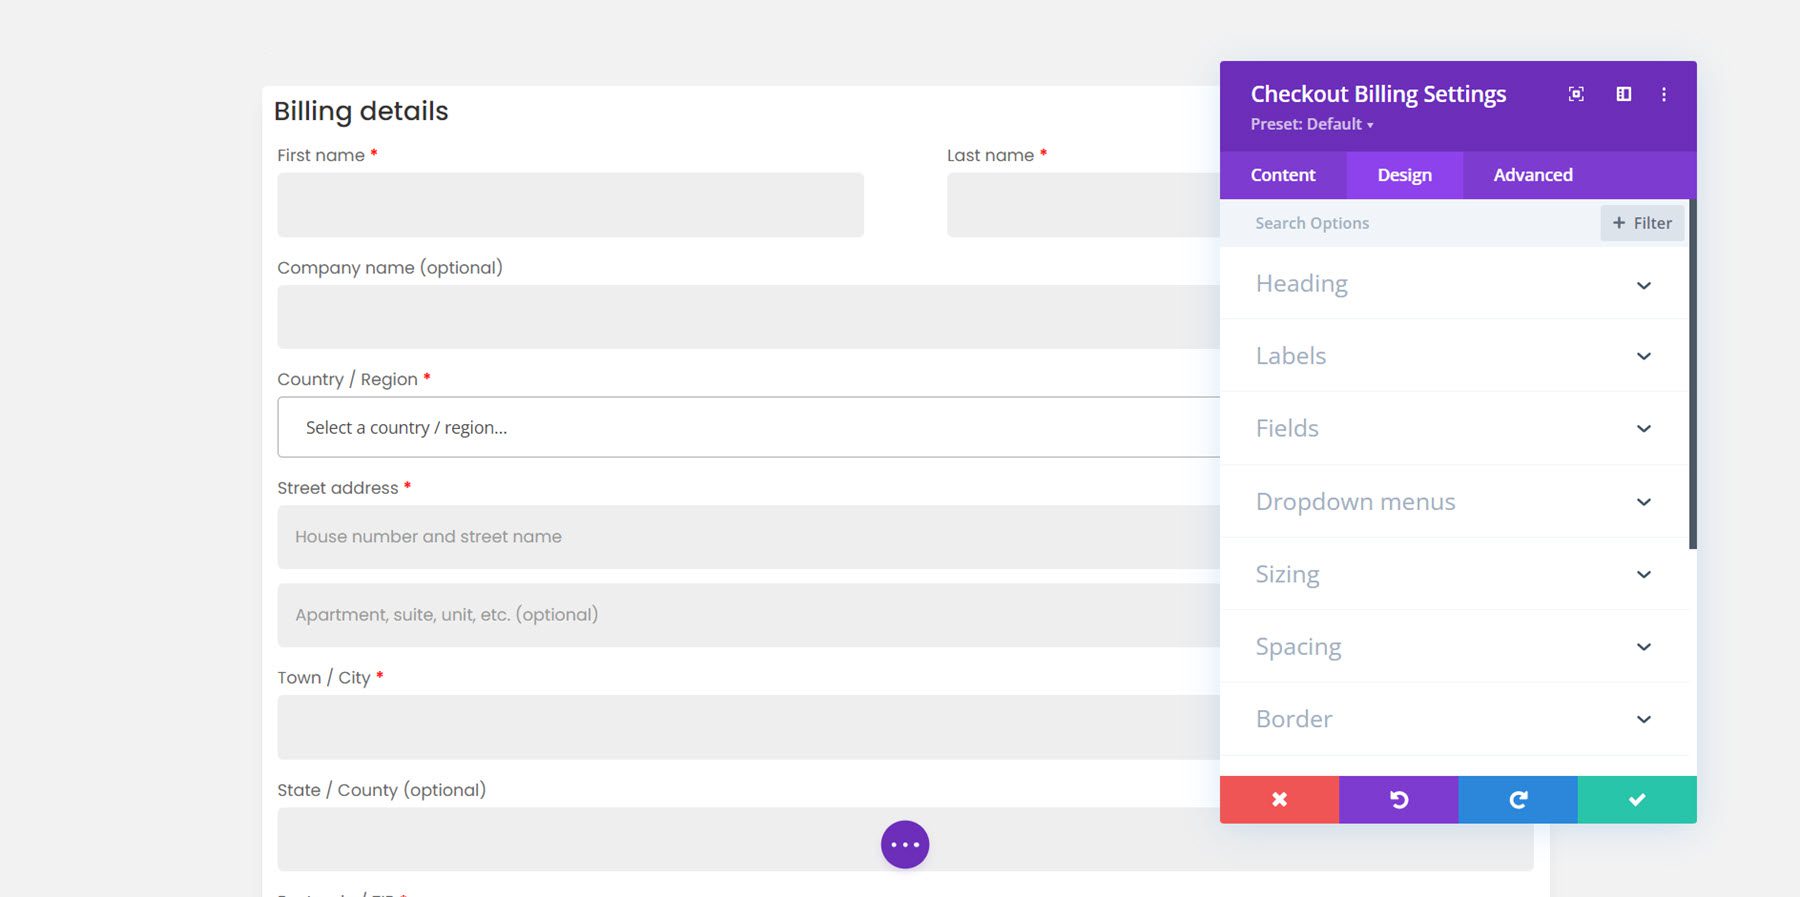Click the purple circular three-dots builder button
This screenshot has width=1800, height=897.
point(905,845)
